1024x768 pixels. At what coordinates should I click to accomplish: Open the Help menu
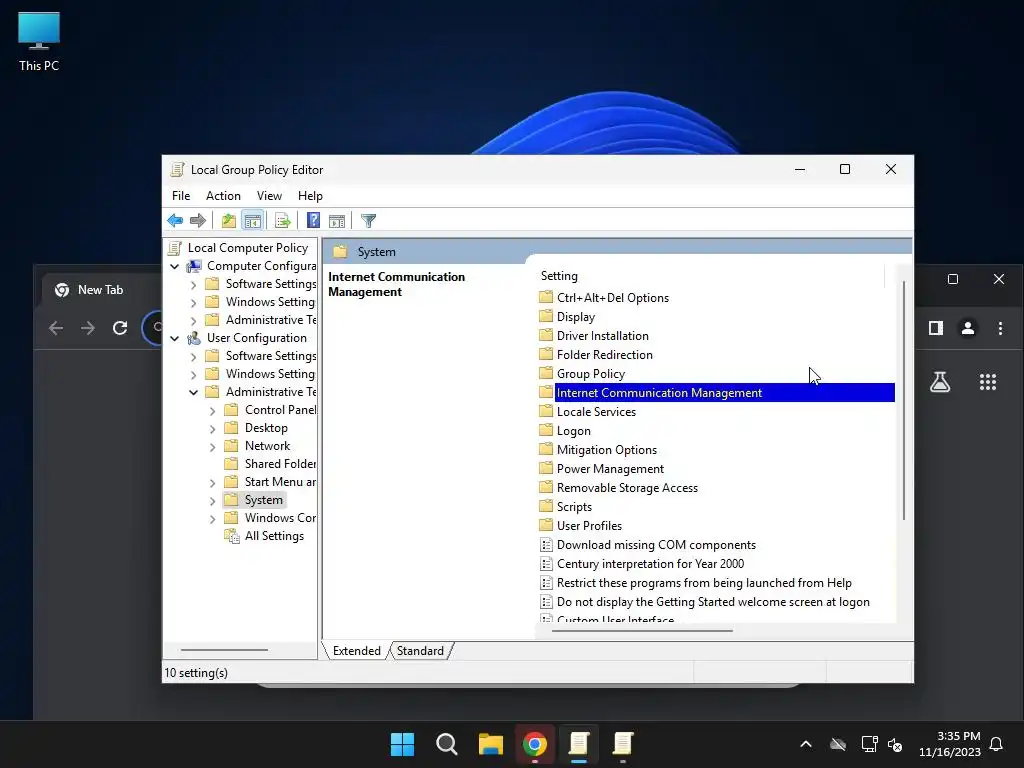(x=310, y=196)
